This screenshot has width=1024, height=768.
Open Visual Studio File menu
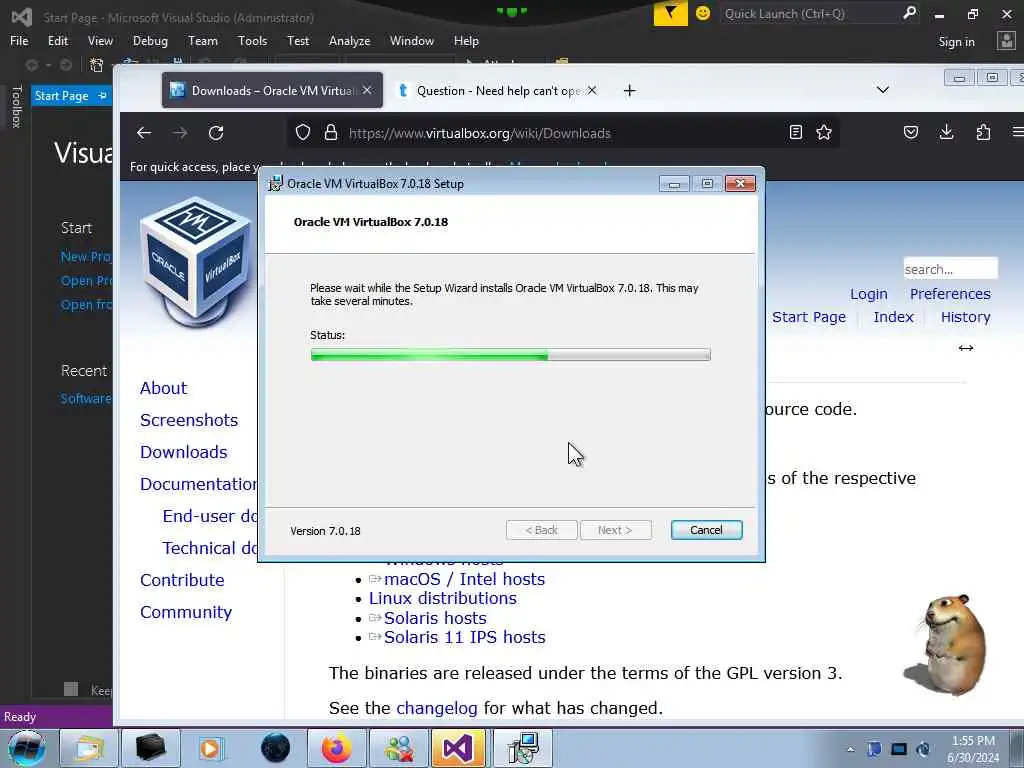19,40
